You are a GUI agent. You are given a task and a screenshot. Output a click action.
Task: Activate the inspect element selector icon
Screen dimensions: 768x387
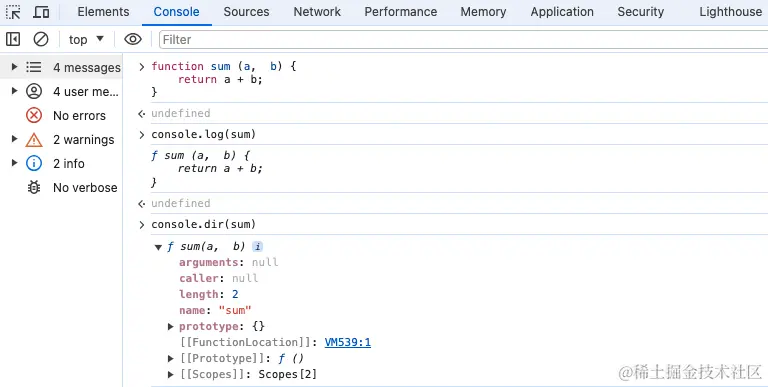[13, 12]
